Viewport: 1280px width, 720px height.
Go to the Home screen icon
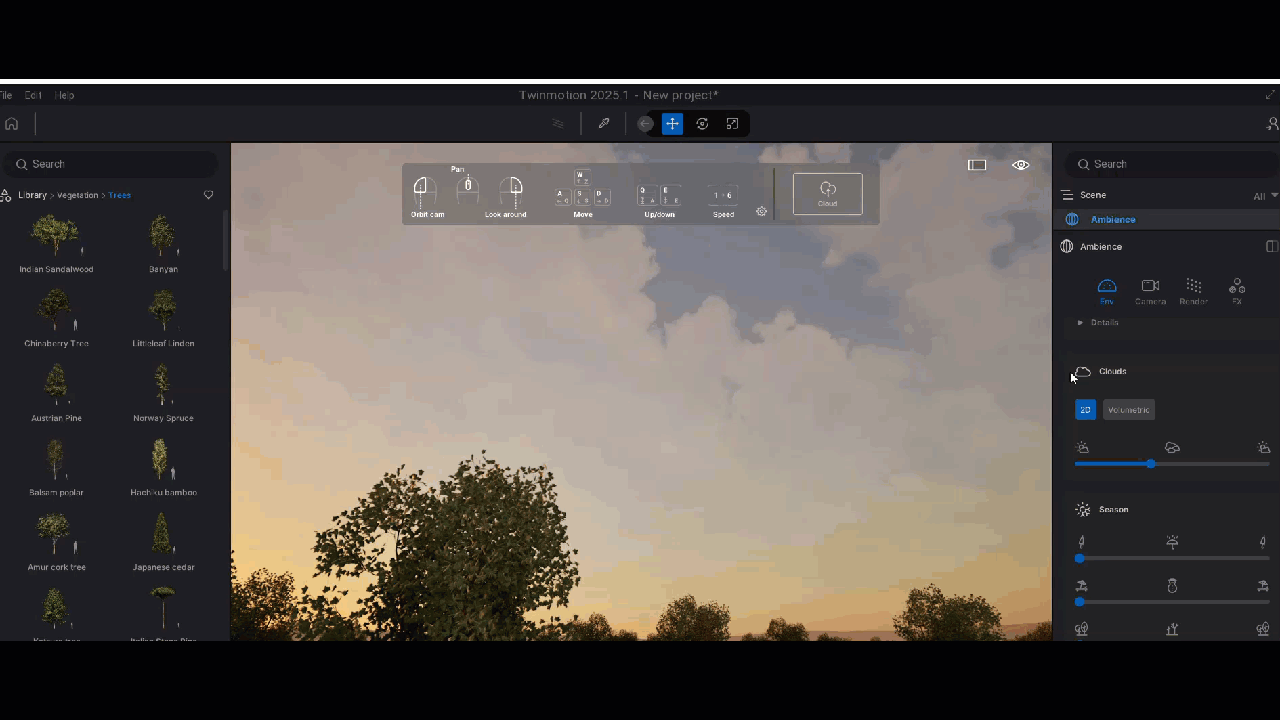(x=12, y=124)
